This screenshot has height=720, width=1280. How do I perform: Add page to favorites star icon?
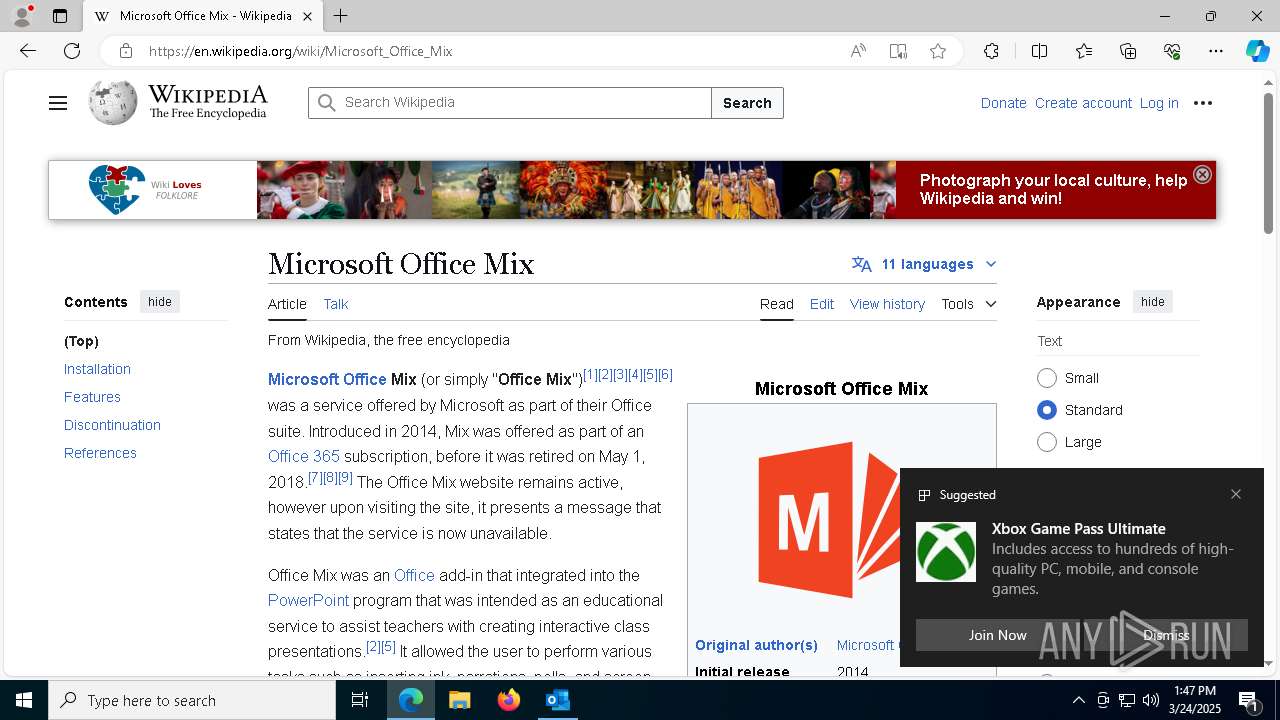point(938,51)
